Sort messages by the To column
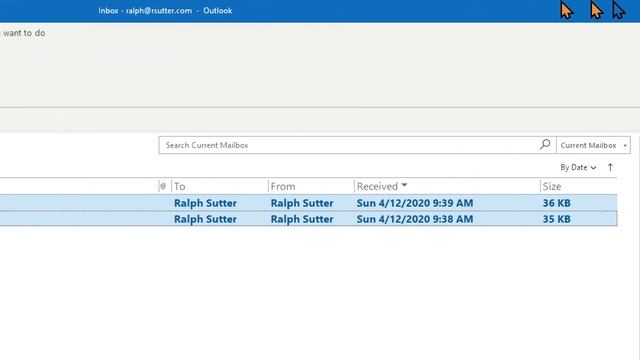Viewport: 640px width, 360px height. pyautogui.click(x=180, y=187)
